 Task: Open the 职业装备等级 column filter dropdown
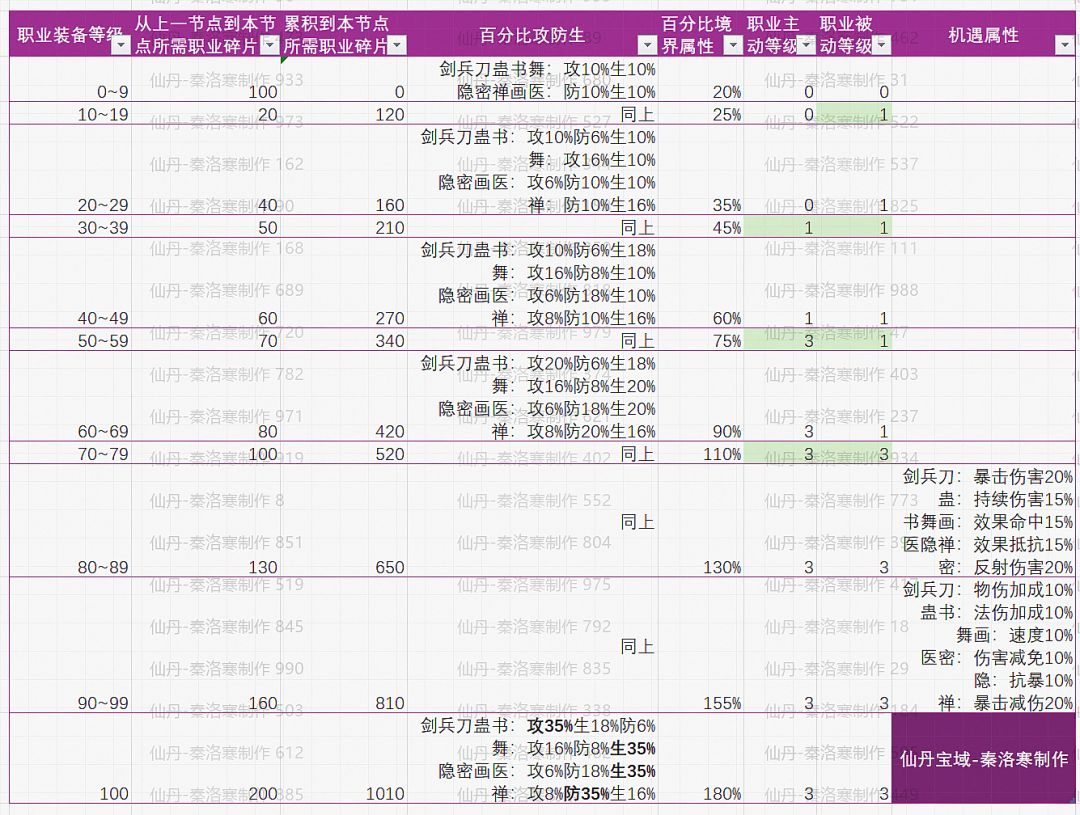121,45
